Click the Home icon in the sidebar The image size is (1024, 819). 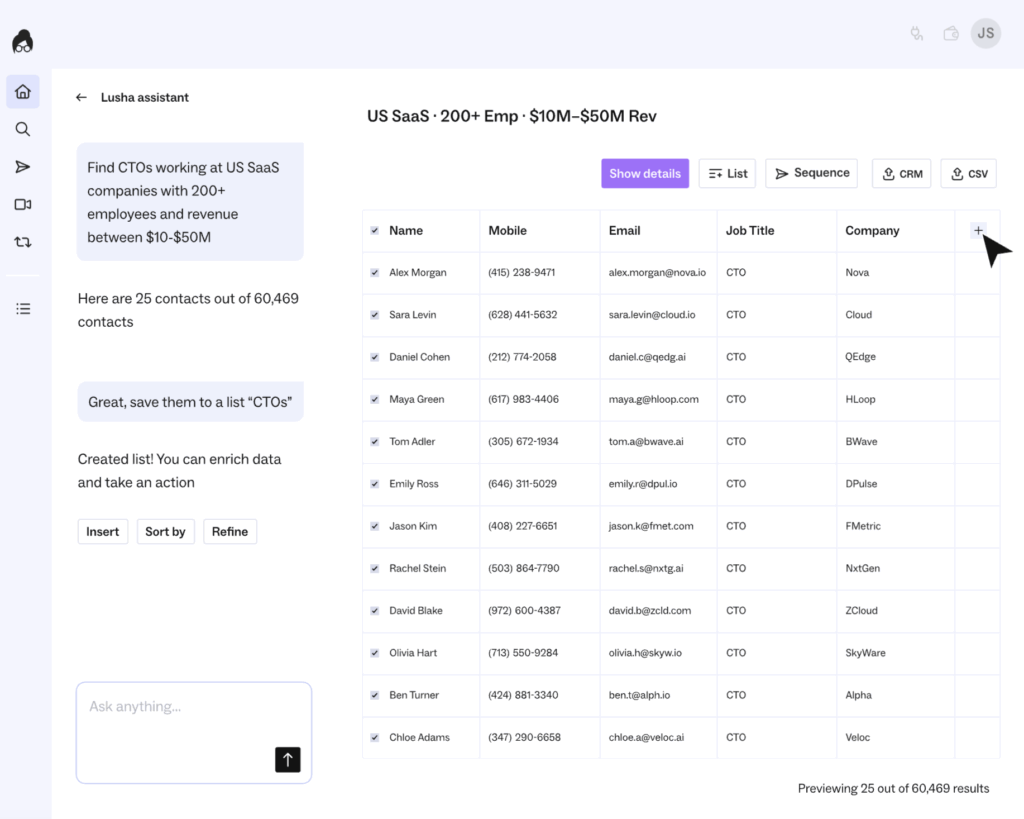(23, 92)
